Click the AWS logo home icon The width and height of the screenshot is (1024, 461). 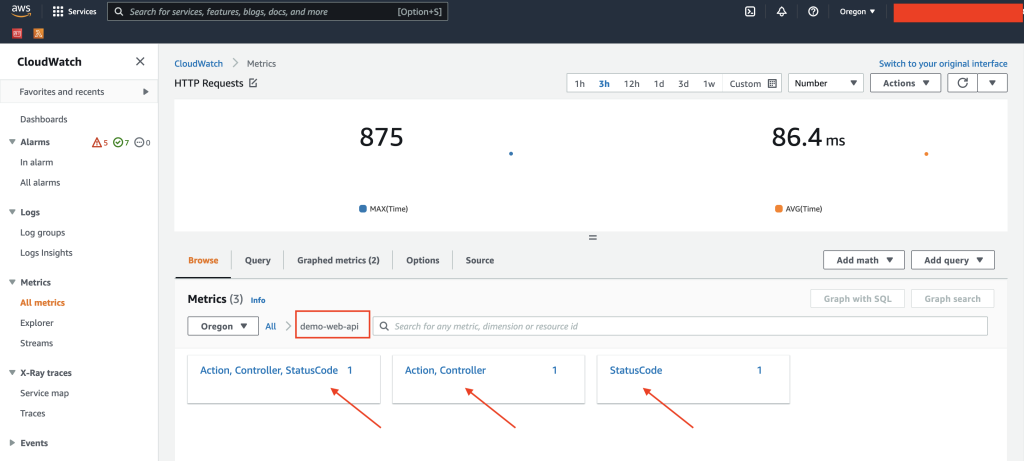(x=21, y=11)
